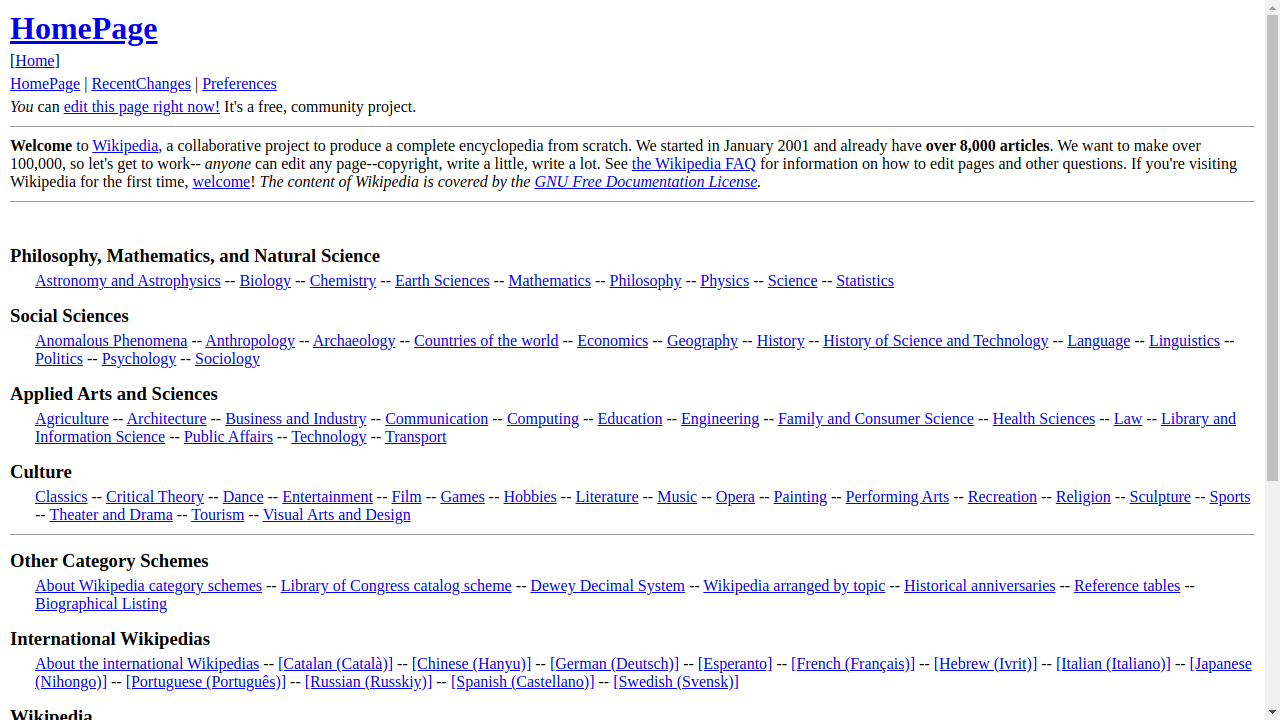Open Wikipedia arranged by topic
Image resolution: width=1280 pixels, height=720 pixels.
pos(793,585)
